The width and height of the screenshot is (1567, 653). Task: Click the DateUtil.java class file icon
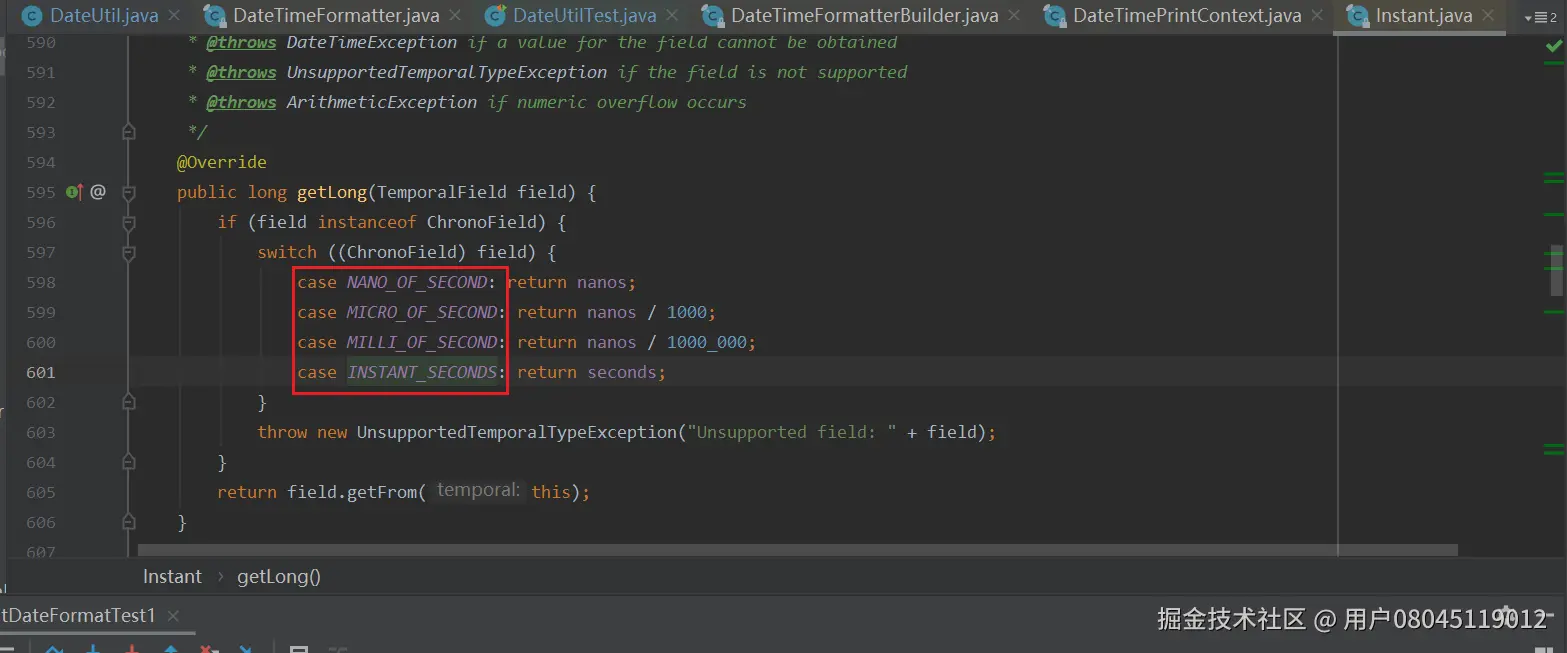[x=32, y=15]
